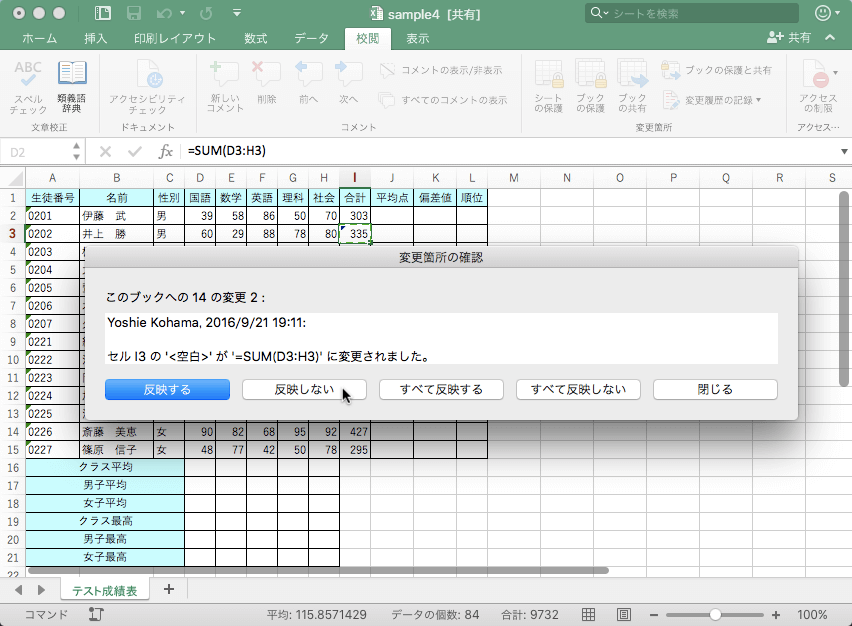Image resolution: width=852 pixels, height=626 pixels.
Task: Click the Spell Check (スペルチェック) icon
Action: (28, 87)
